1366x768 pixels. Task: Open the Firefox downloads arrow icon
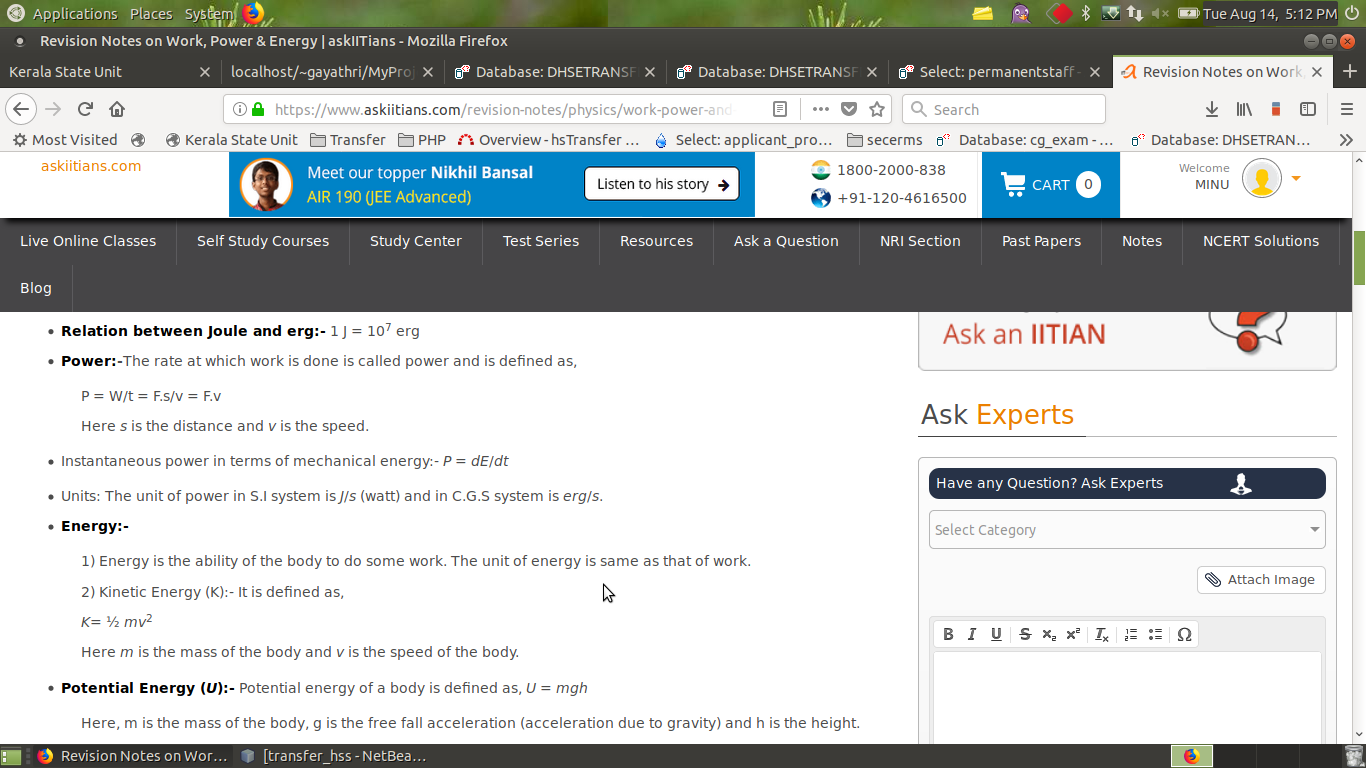pyautogui.click(x=1211, y=109)
